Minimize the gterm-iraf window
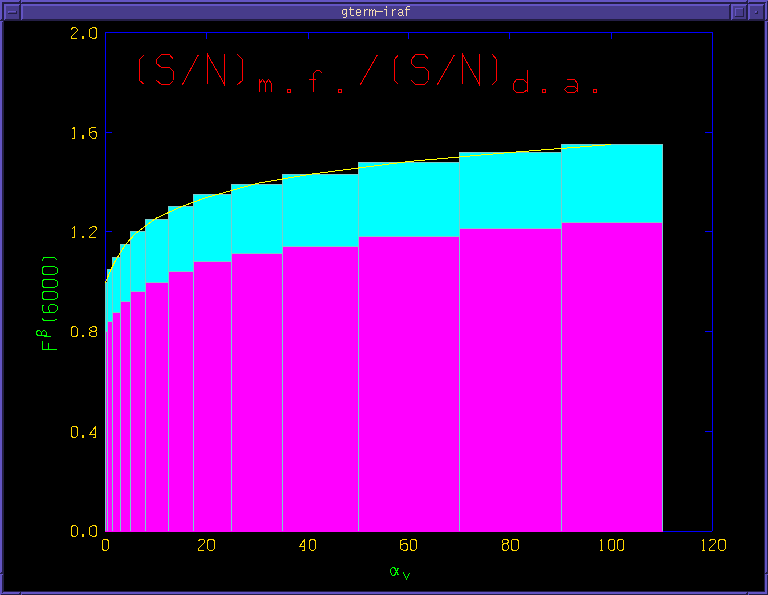Screen dimensions: 768x595 click(739, 10)
